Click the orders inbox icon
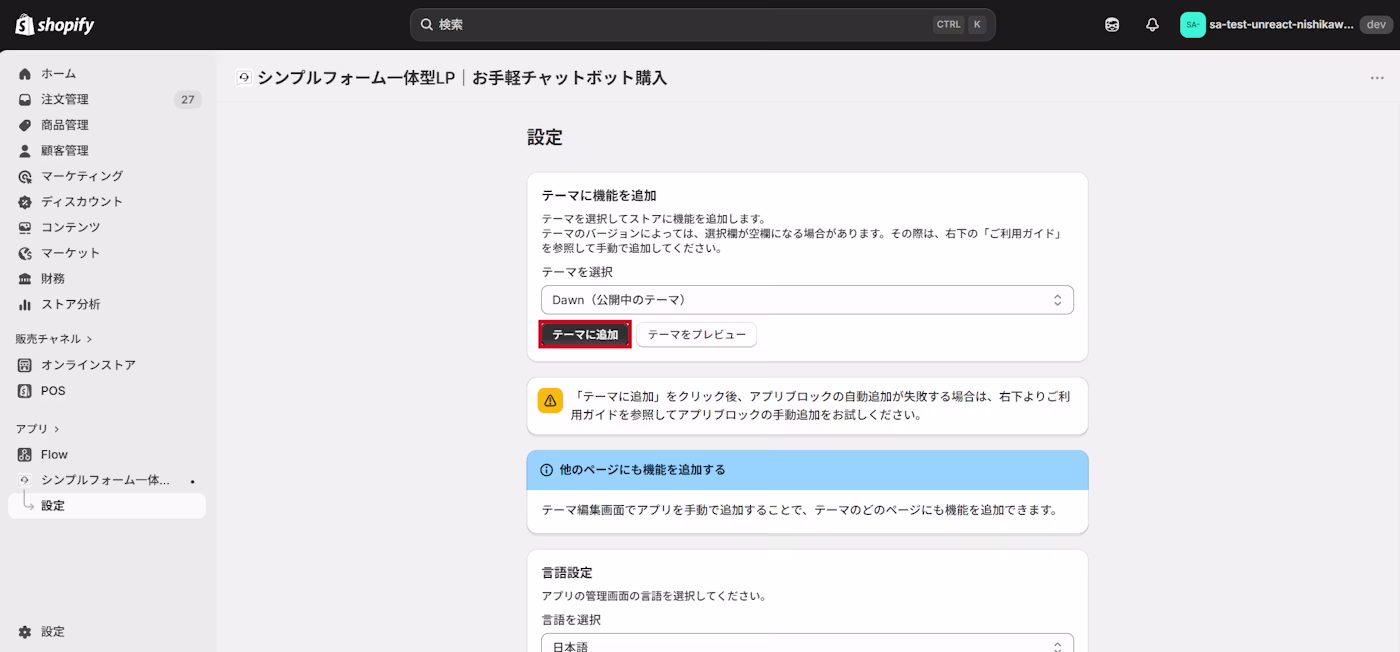 coord(25,100)
